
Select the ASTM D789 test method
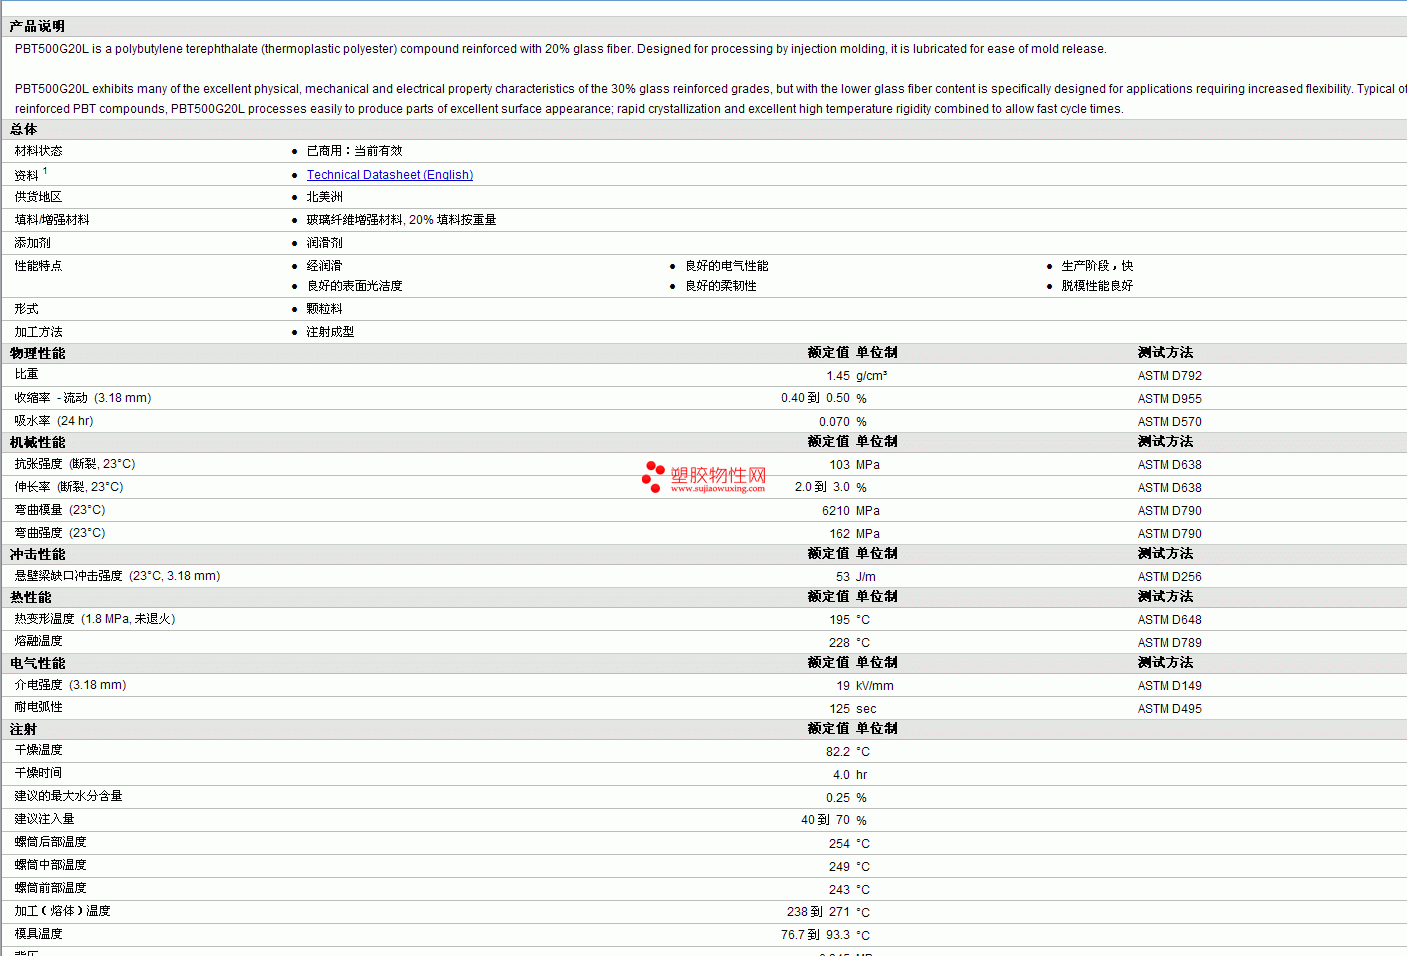1170,643
